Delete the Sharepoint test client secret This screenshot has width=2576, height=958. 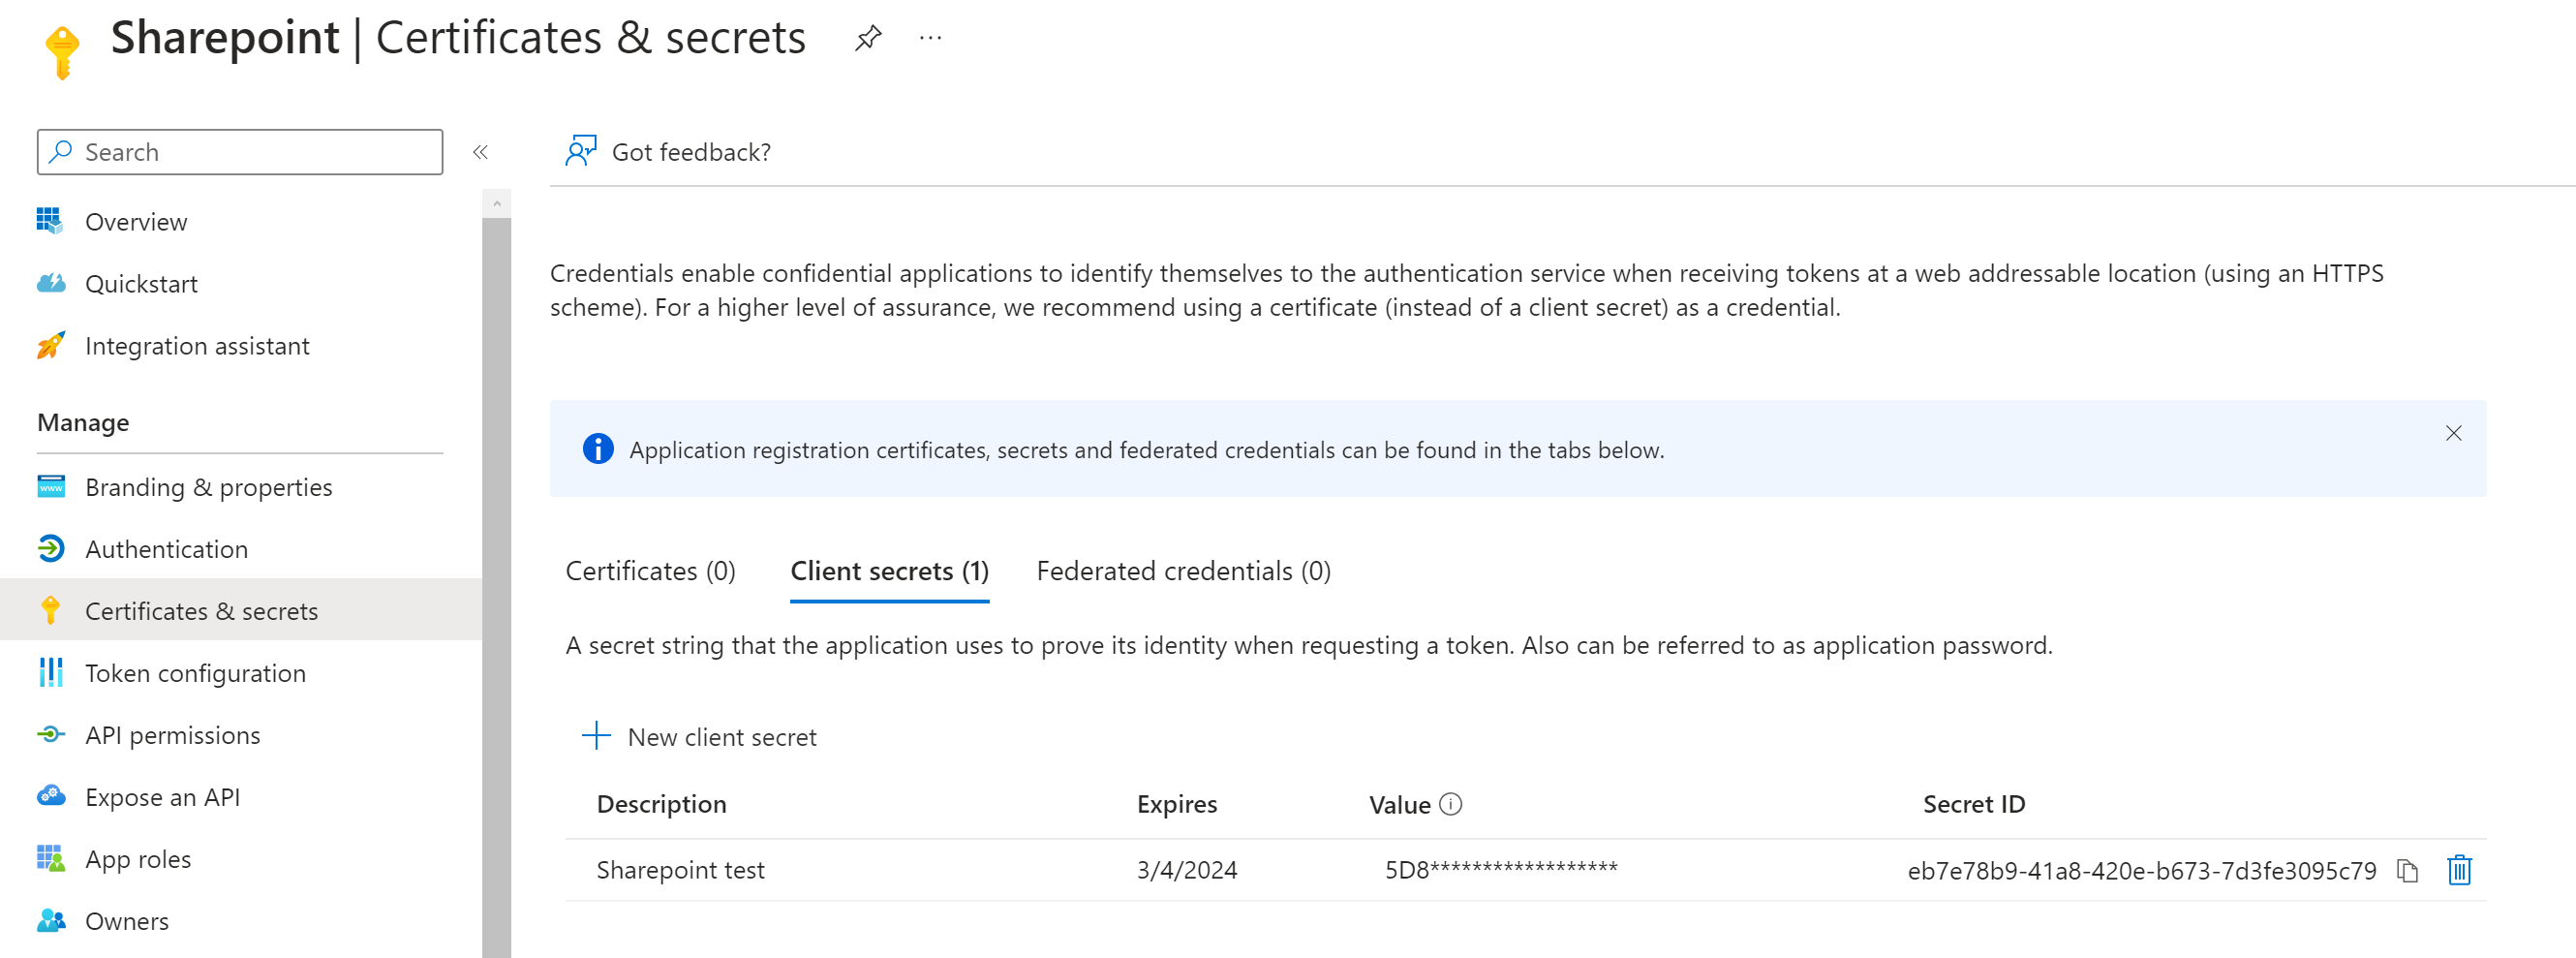2459,871
